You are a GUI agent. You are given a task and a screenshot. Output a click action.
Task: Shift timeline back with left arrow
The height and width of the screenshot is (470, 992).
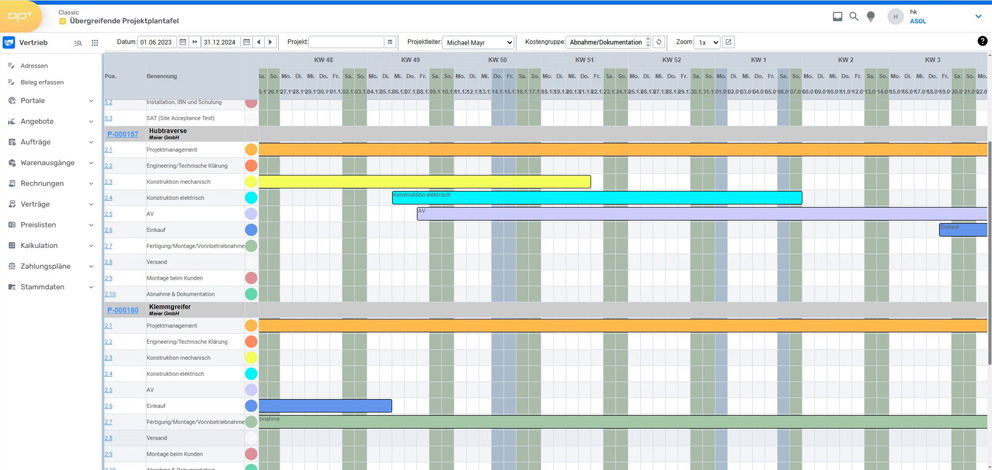258,42
